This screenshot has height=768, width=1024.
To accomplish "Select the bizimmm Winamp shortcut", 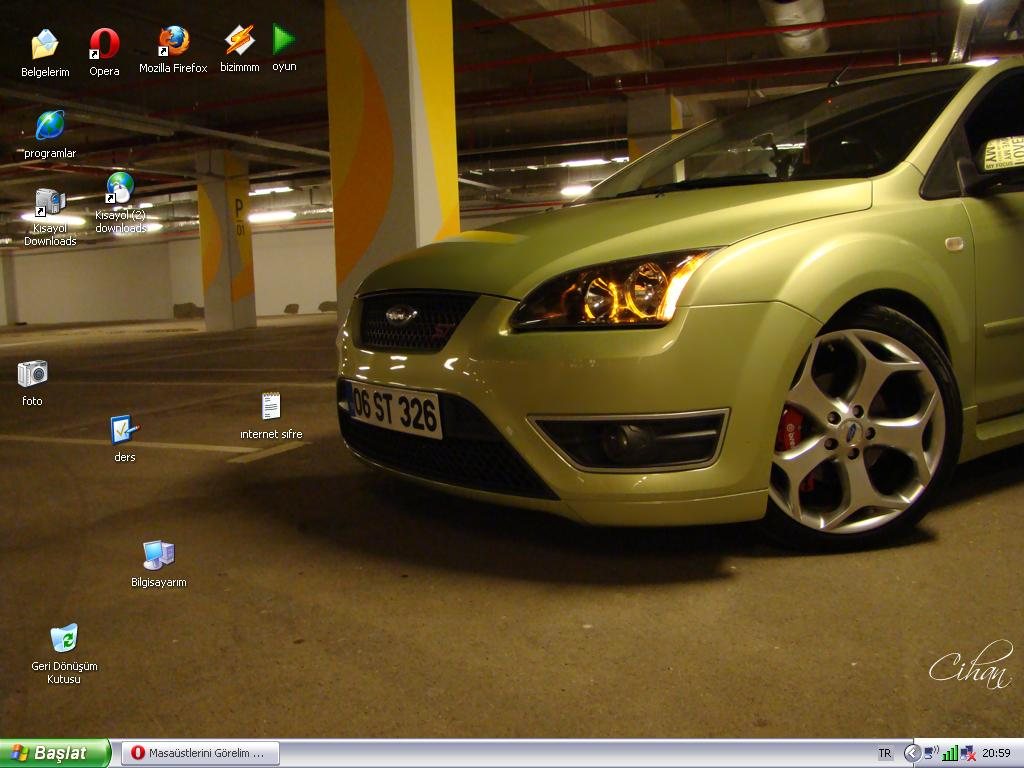I will pos(239,41).
